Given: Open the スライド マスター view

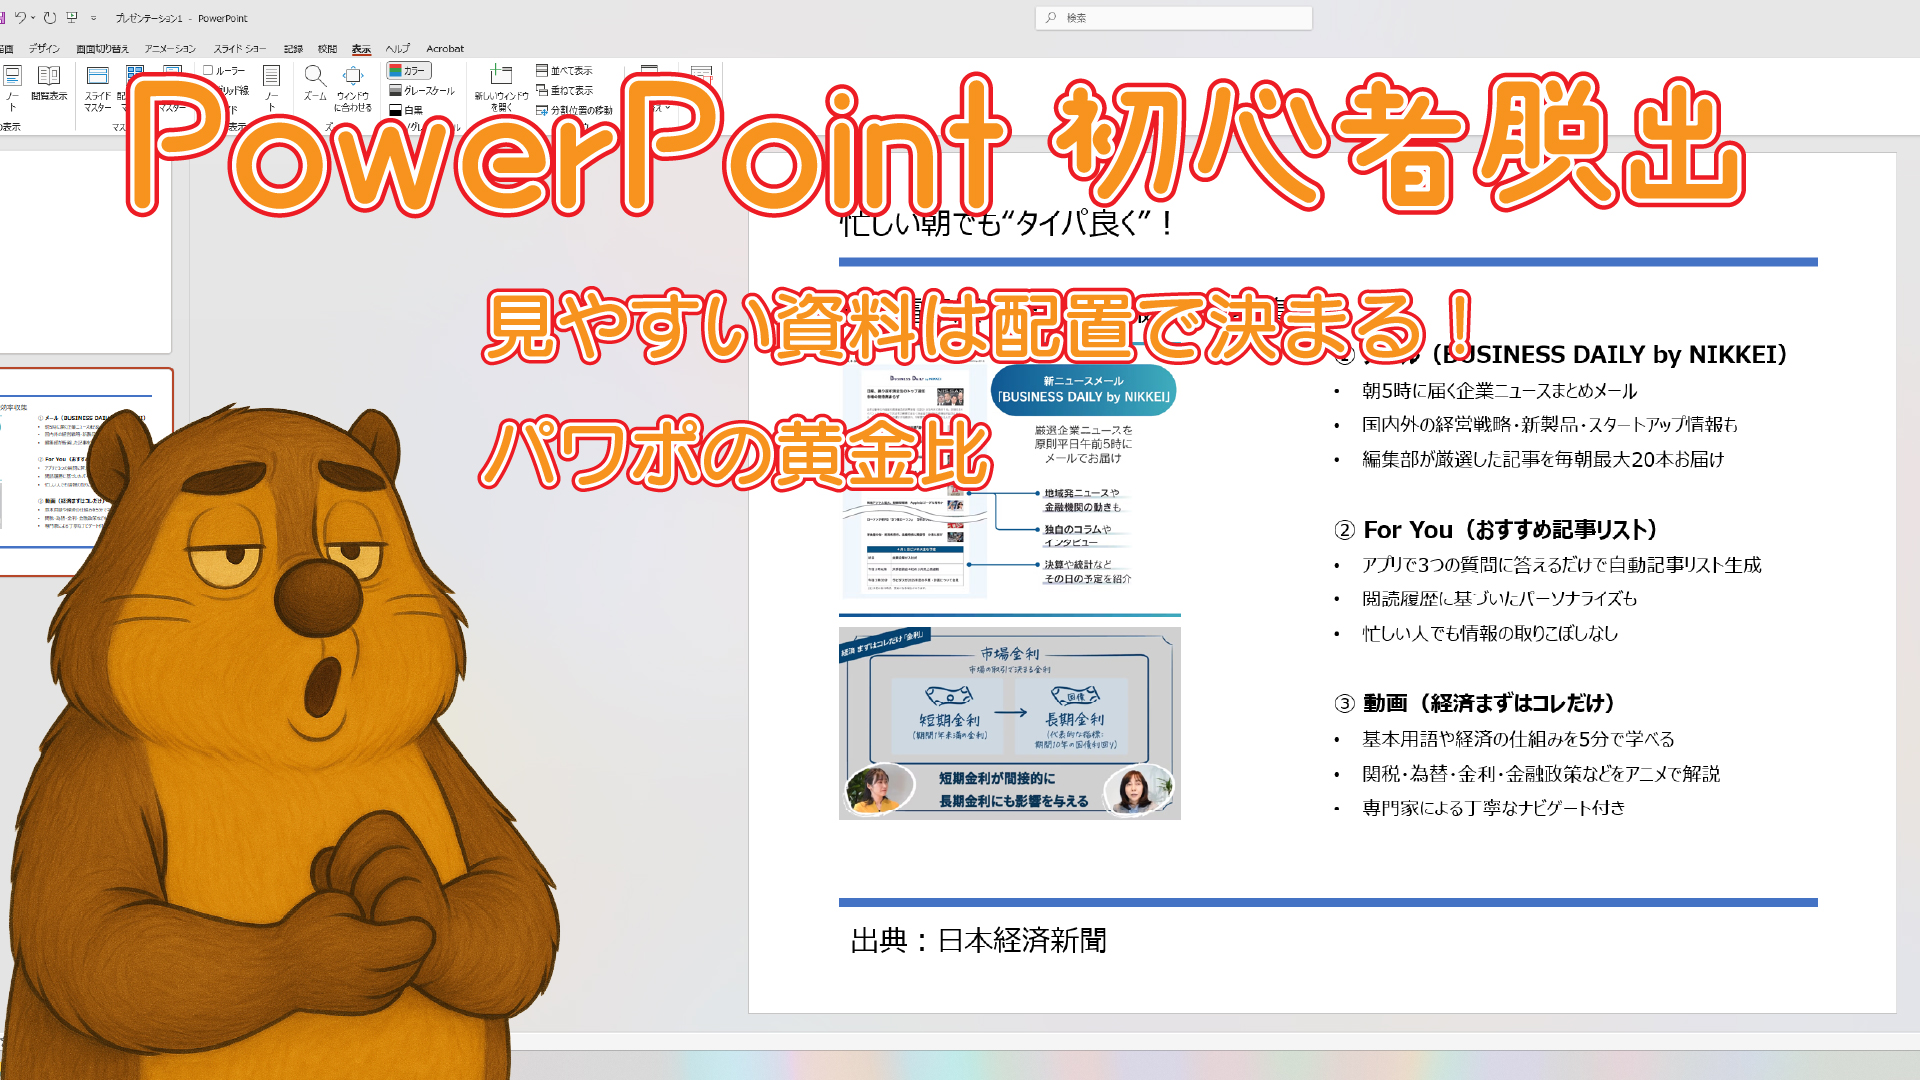Looking at the screenshot, I should [98, 88].
